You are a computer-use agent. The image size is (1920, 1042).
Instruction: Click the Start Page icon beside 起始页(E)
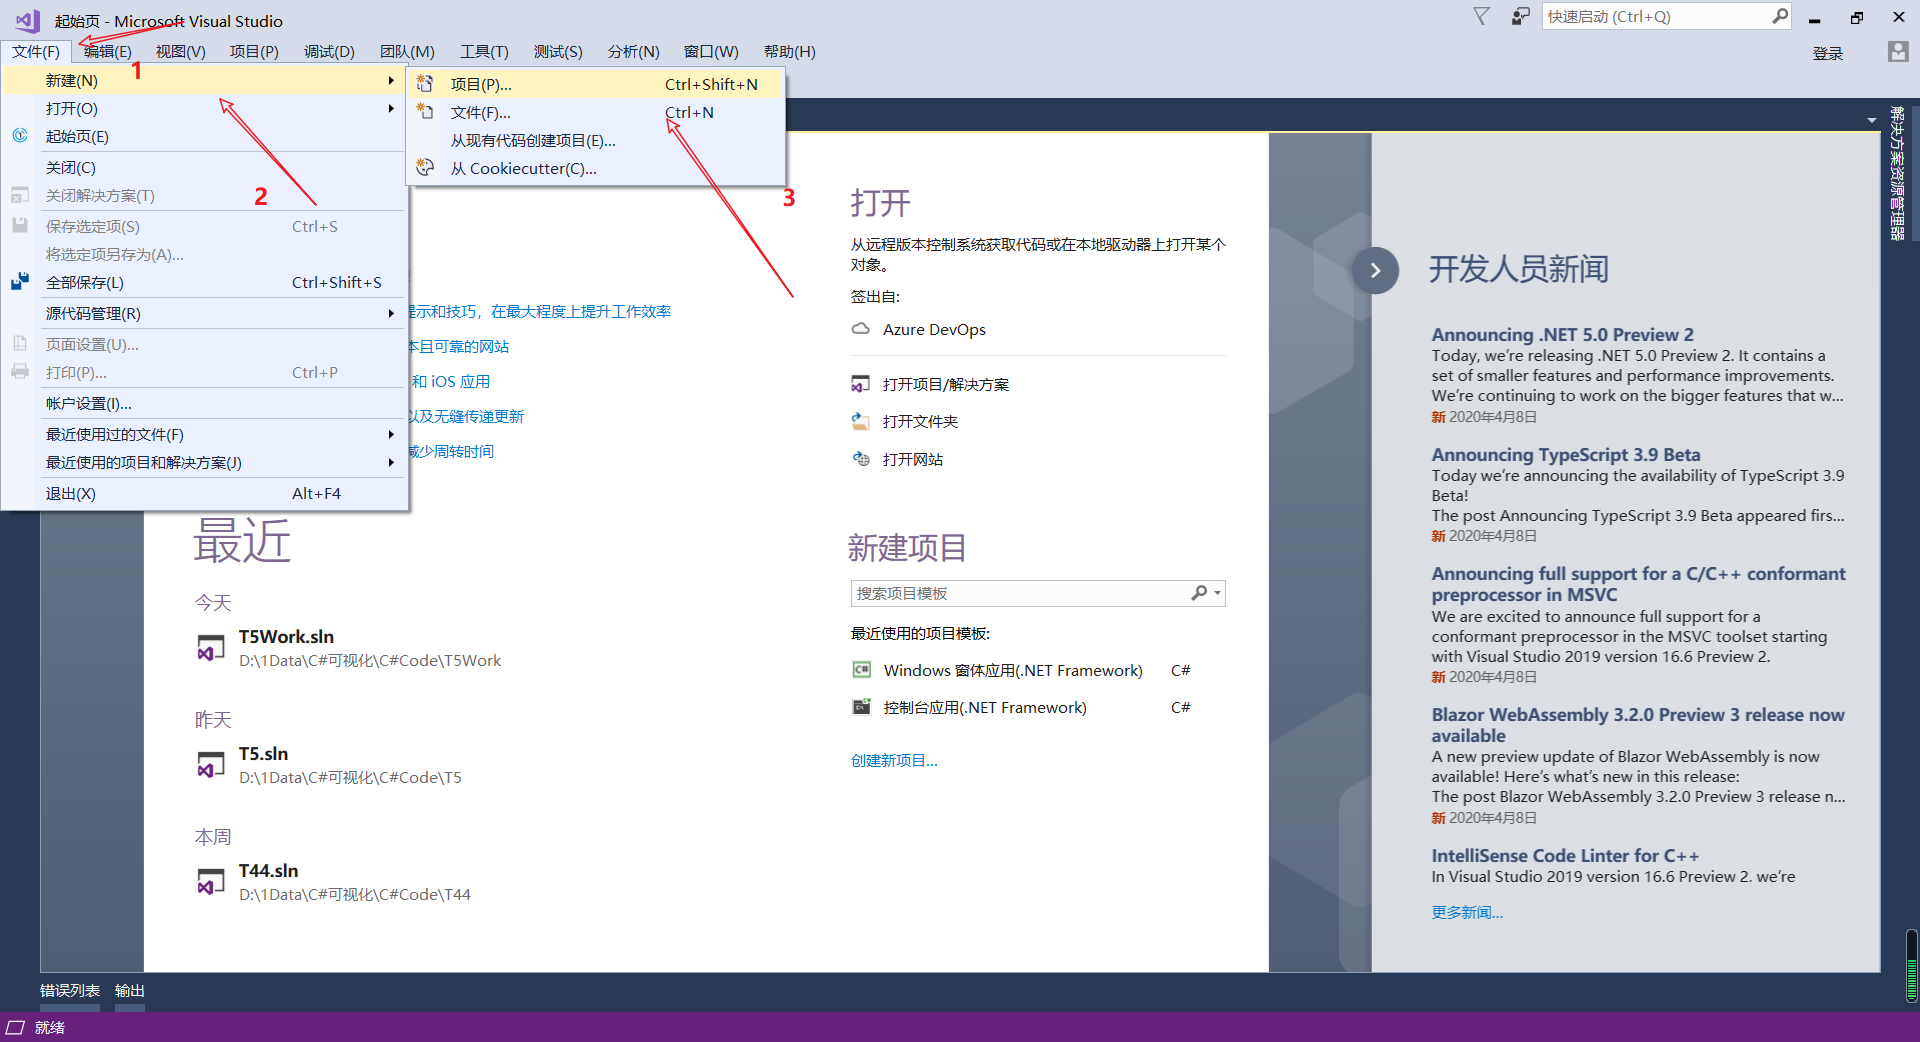[x=20, y=136]
